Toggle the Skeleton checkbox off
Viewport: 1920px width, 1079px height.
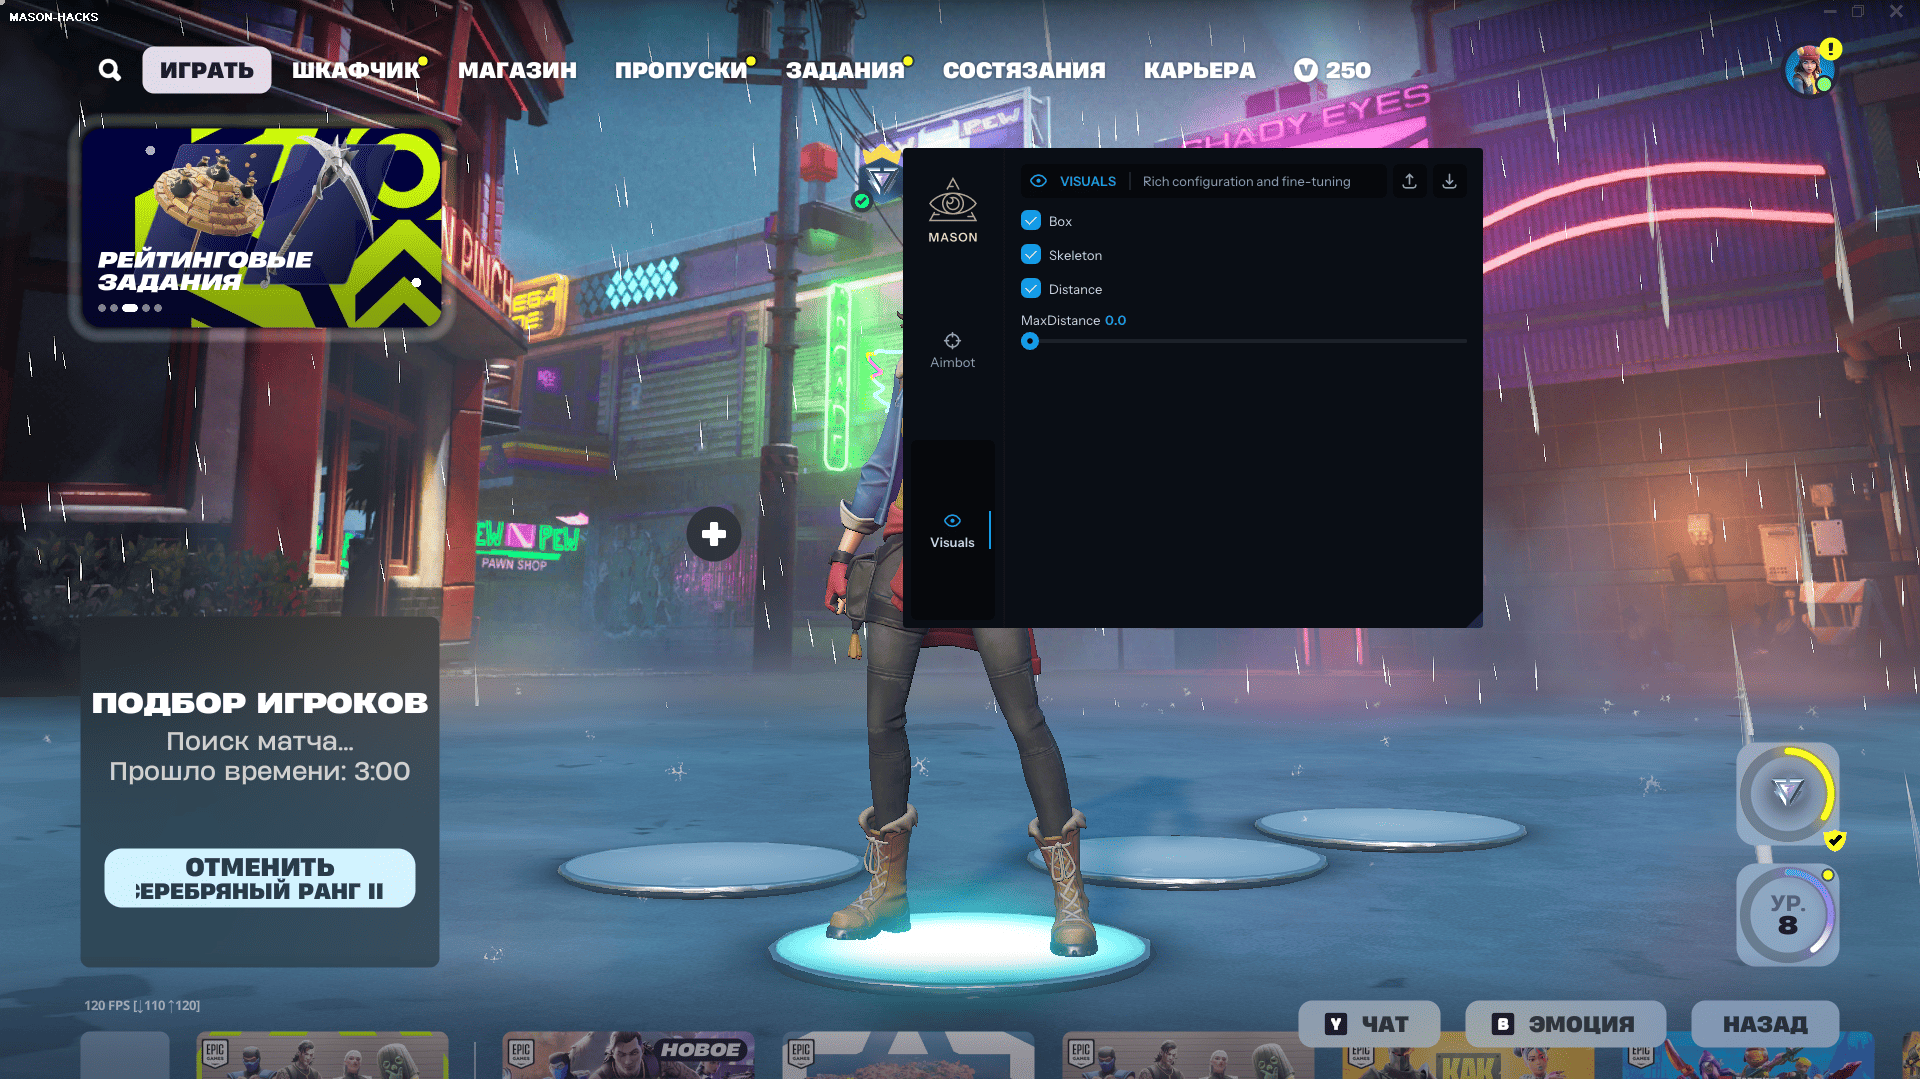coord(1031,254)
